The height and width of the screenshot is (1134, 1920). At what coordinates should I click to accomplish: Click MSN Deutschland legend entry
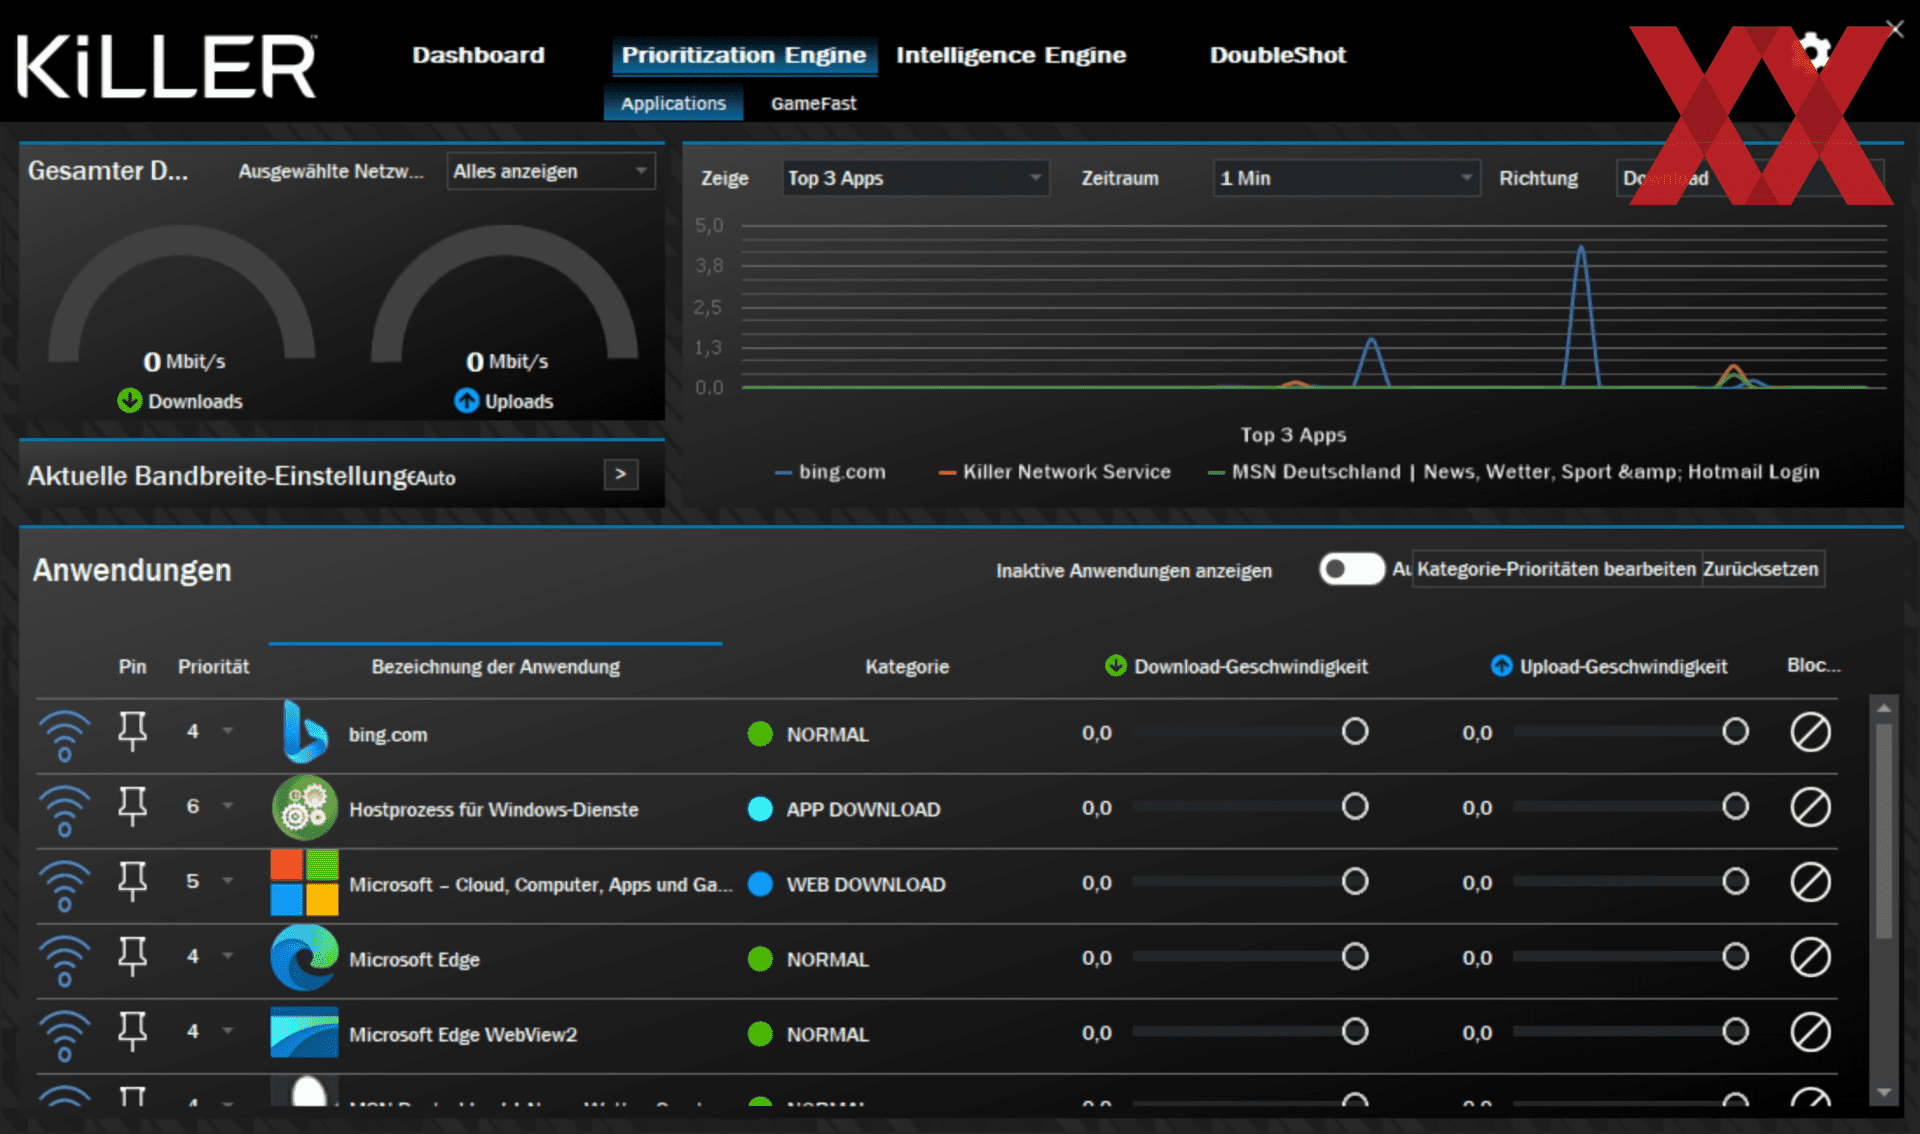pyautogui.click(x=1514, y=472)
